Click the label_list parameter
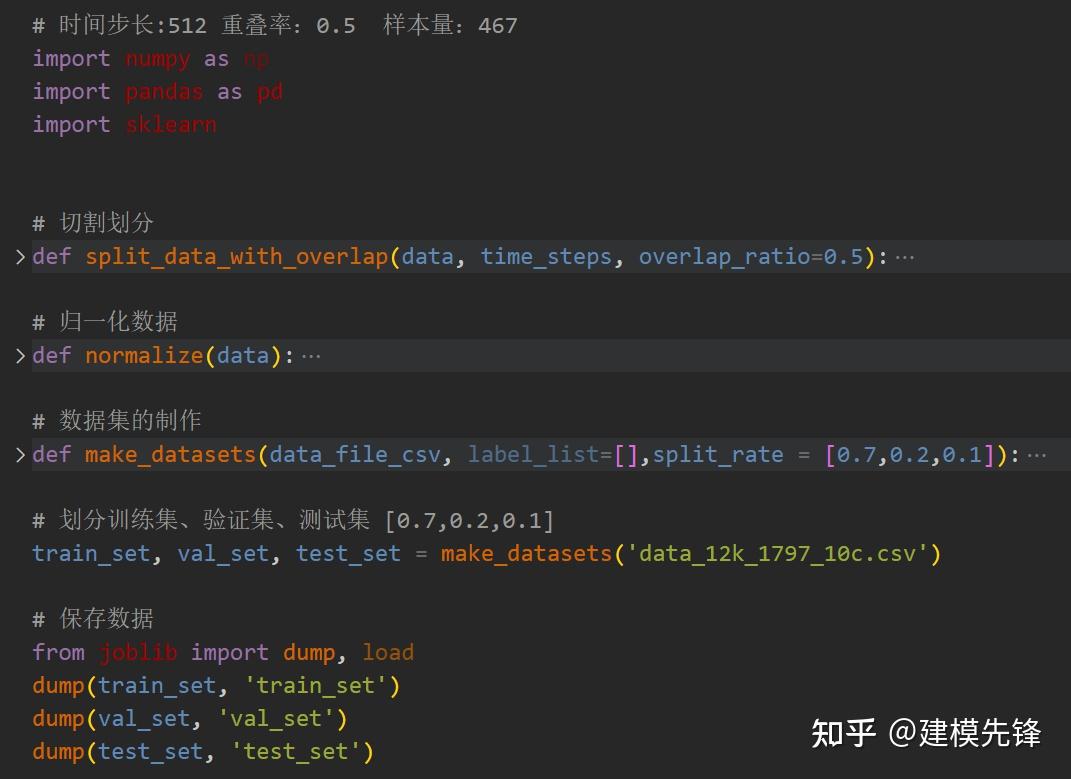Screen dimensions: 1071x779 point(533,455)
